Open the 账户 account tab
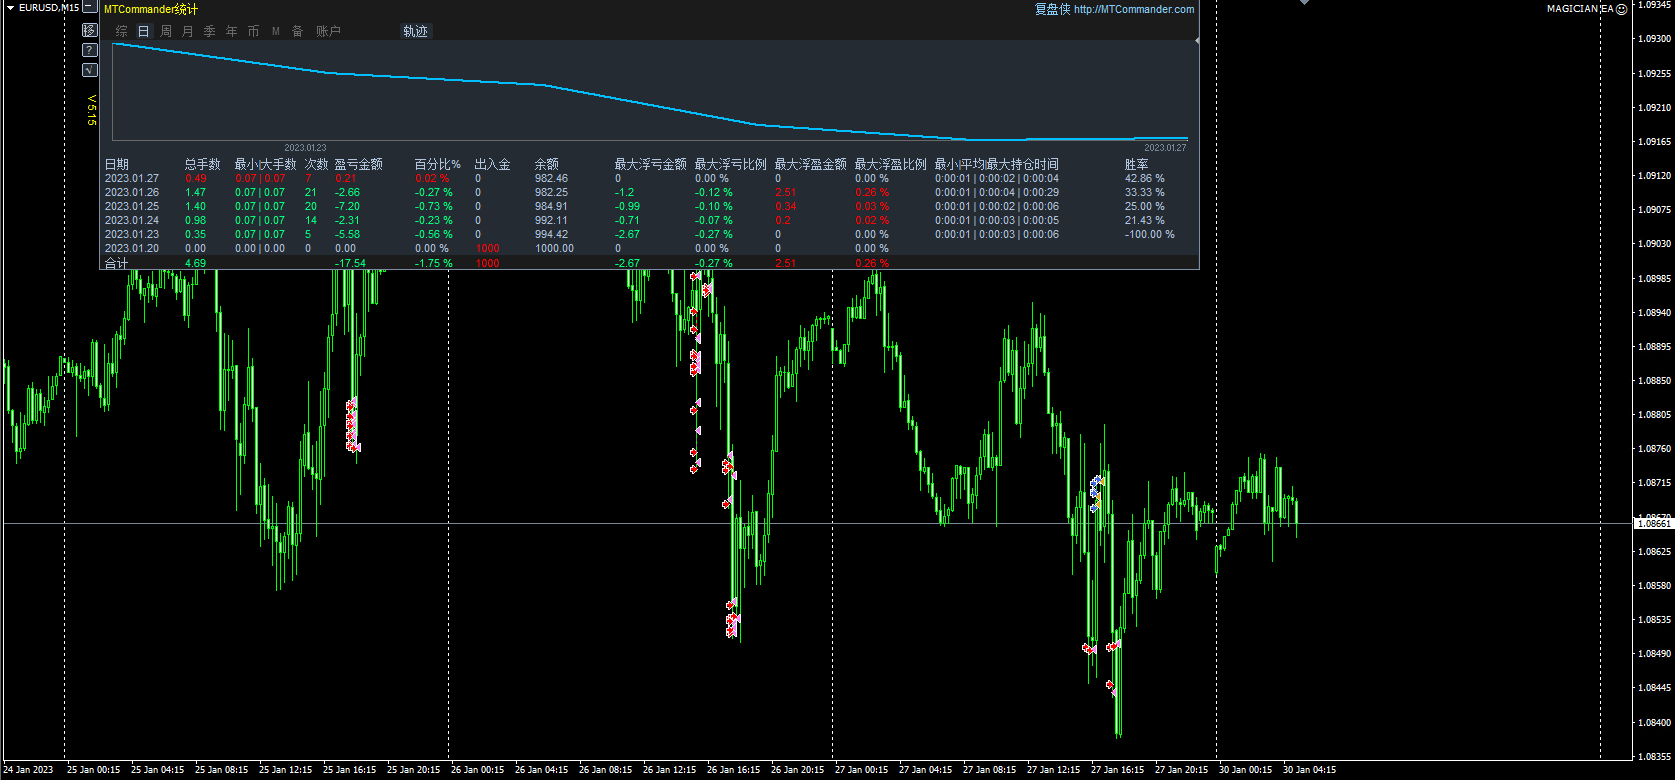Viewport: 1675px width, 780px height. click(x=328, y=31)
